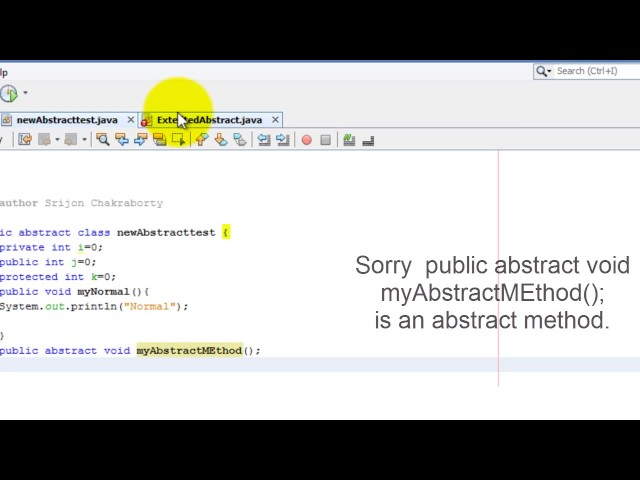Click the highlighted myAbstractMEthod identifier in code
The height and width of the screenshot is (480, 640).
[189, 351]
